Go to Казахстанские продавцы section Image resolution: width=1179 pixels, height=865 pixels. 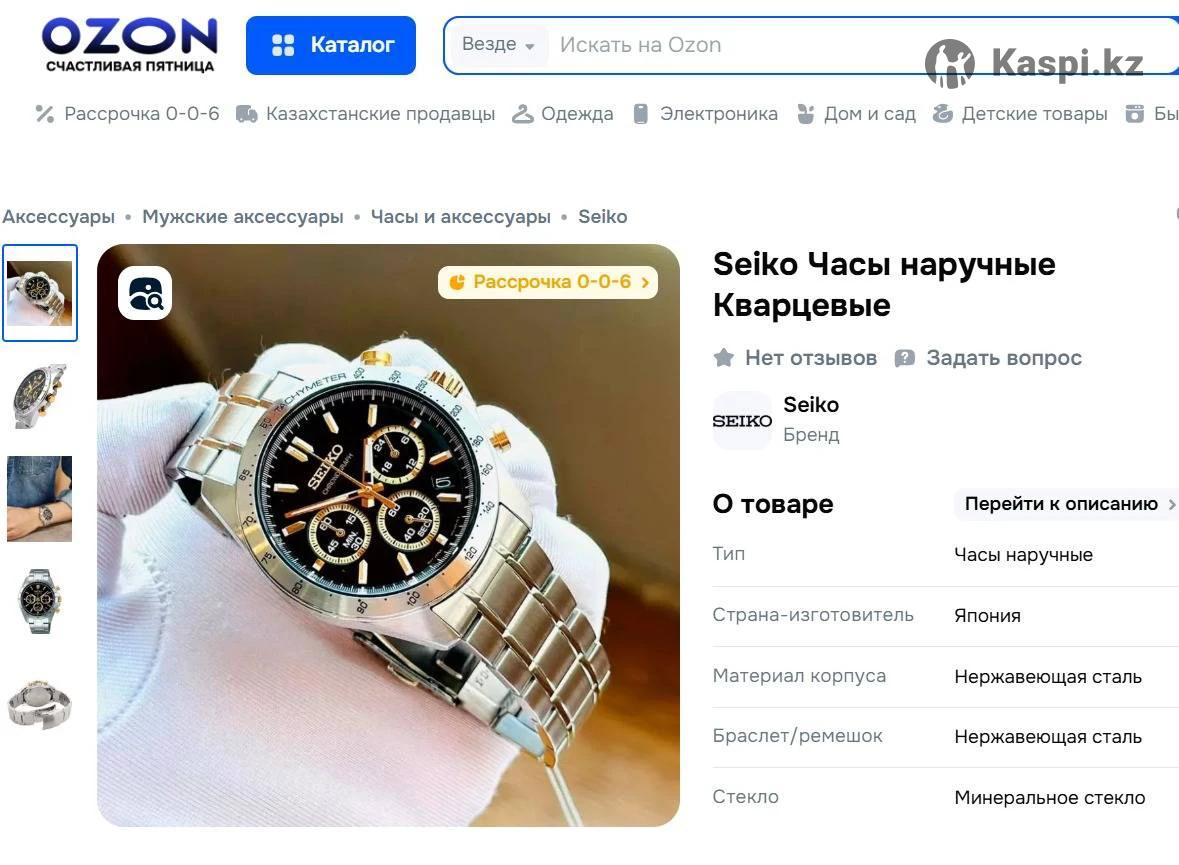[x=365, y=114]
